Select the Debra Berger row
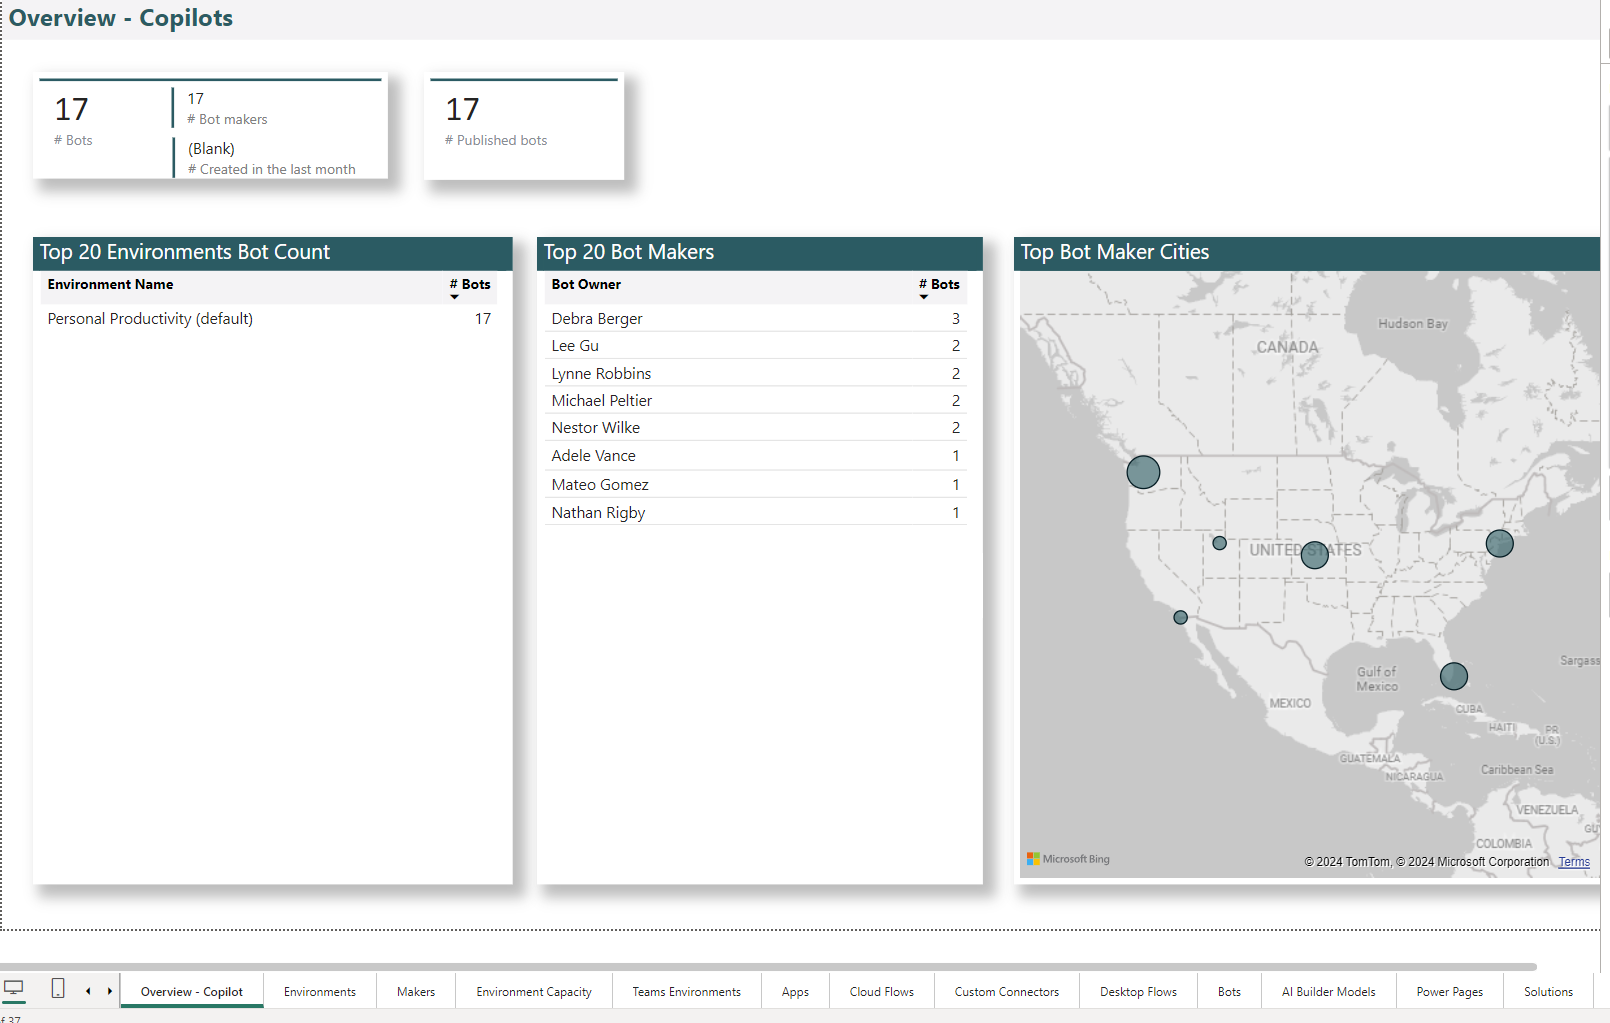Viewport: 1610px width, 1023px height. 756,319
